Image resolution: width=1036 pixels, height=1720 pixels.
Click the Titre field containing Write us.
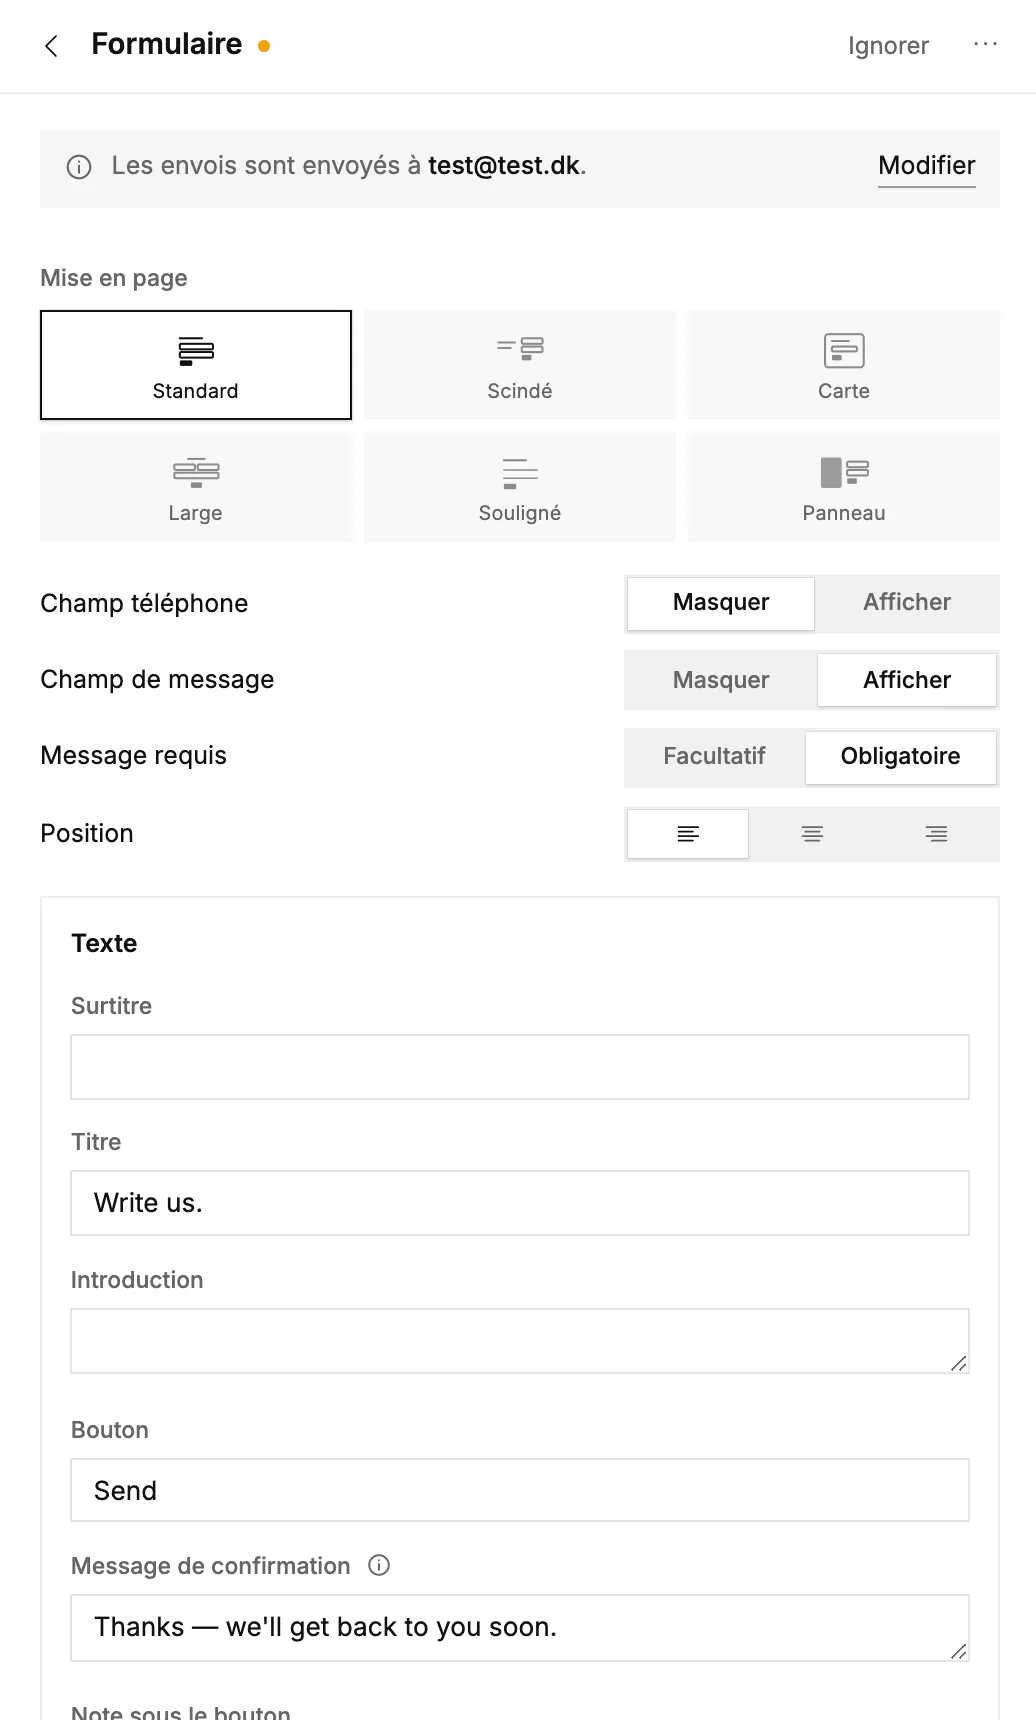point(520,1203)
